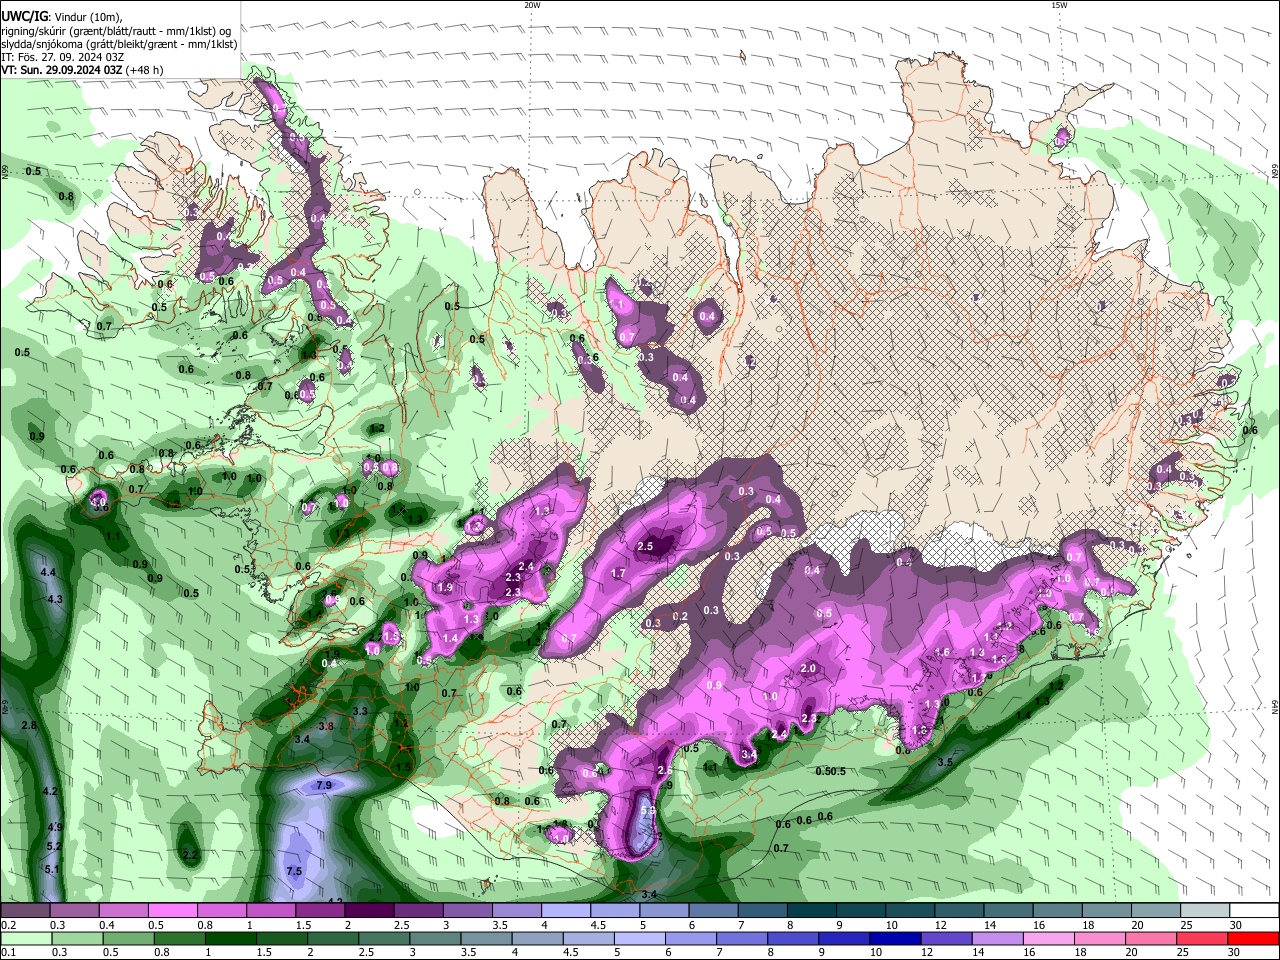Click the 'UWC/IG: Vindur (10m)' title text
Image resolution: width=1280 pixels, height=960 pixels.
click(x=61, y=16)
